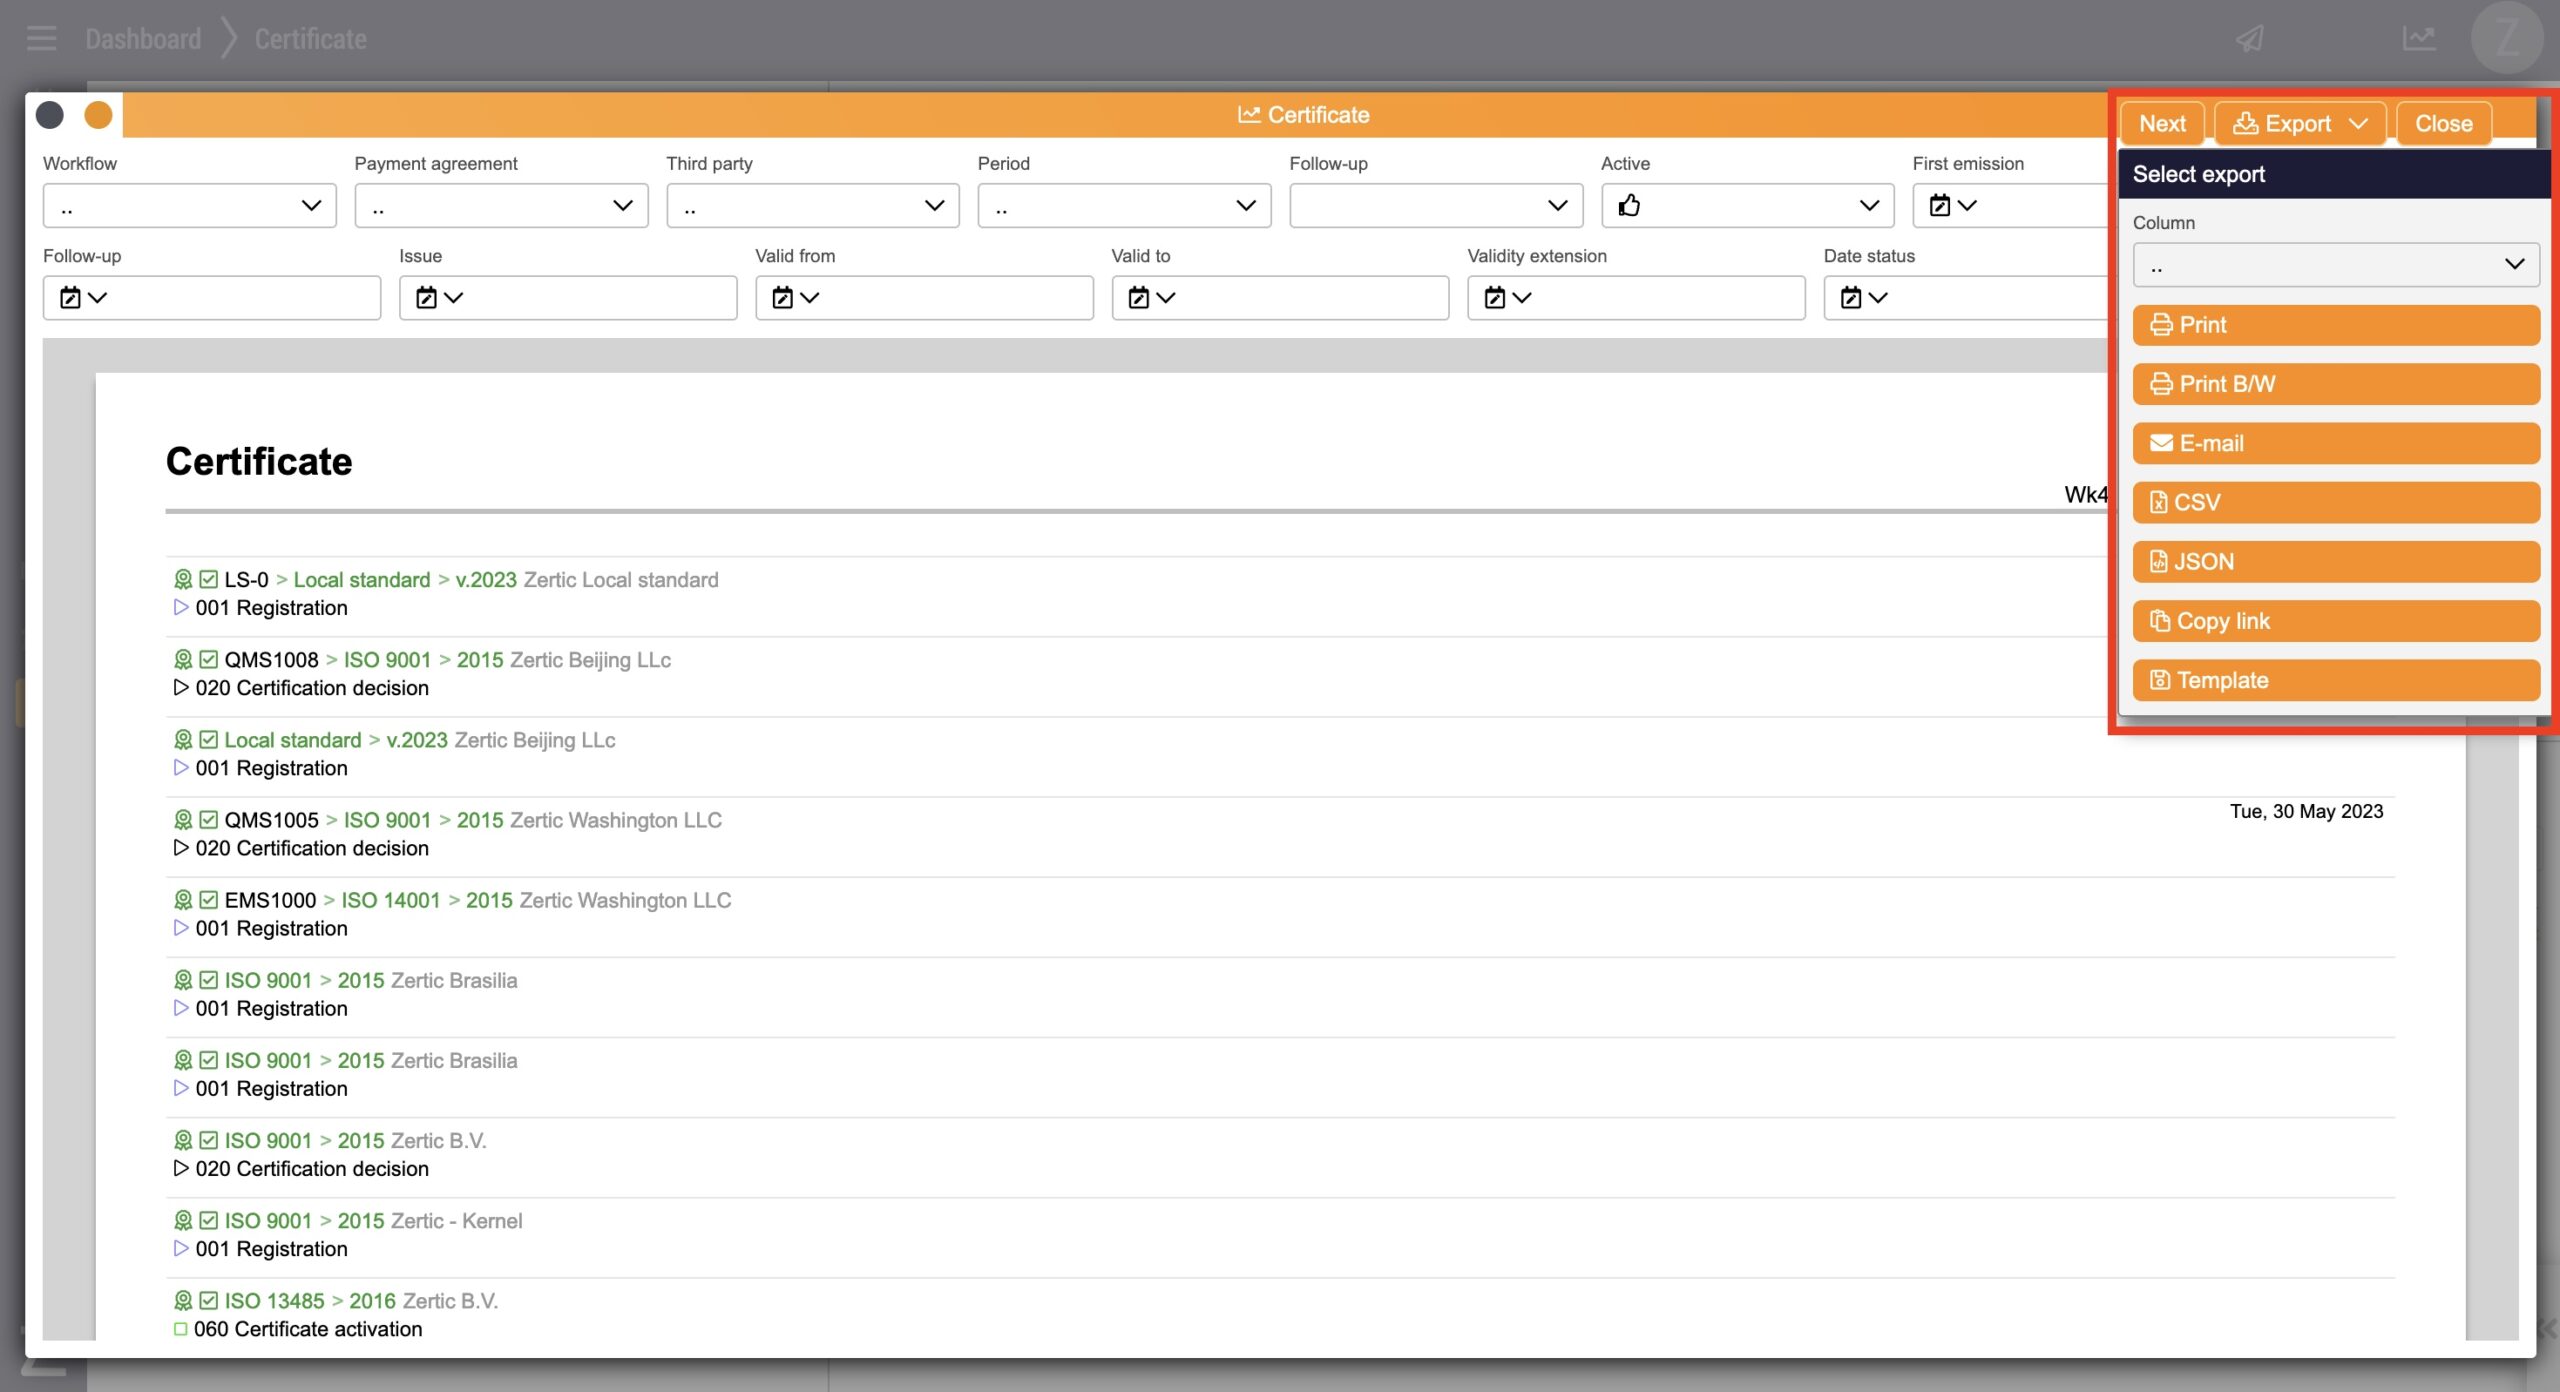The height and width of the screenshot is (1392, 2560).
Task: Toggle the checkbox next to EMS1000
Action: [208, 900]
